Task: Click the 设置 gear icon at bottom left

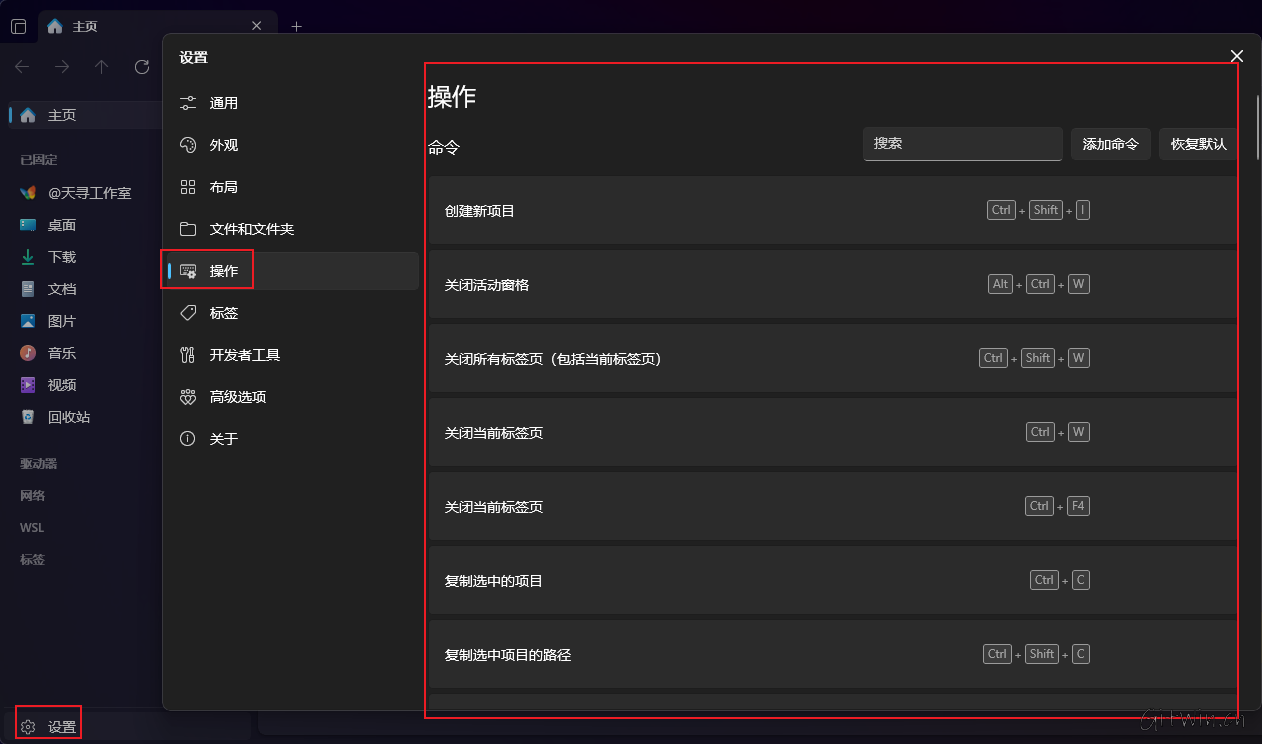Action: [x=29, y=727]
